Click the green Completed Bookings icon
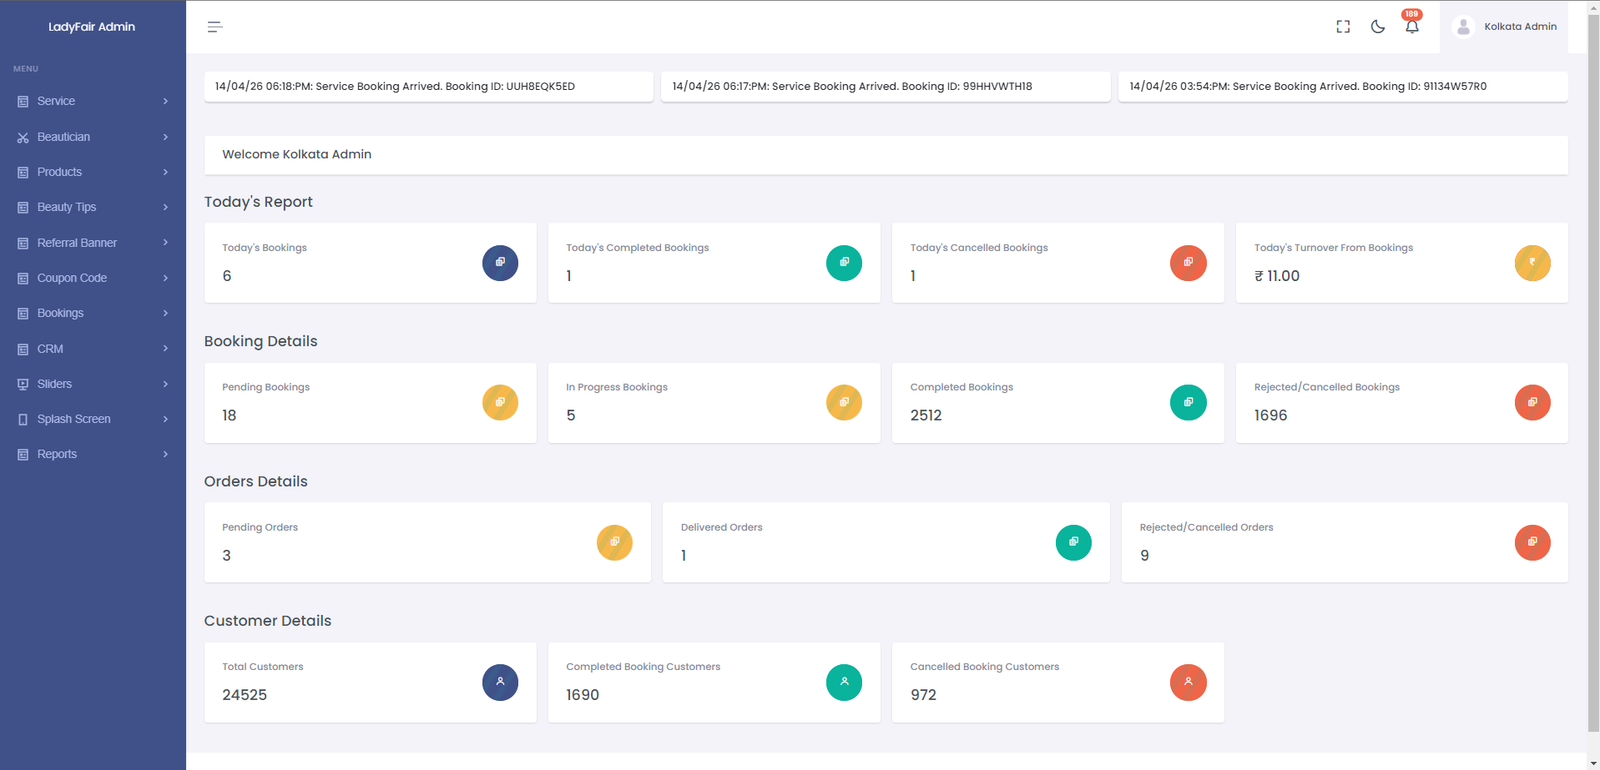The height and width of the screenshot is (770, 1600). click(1188, 402)
